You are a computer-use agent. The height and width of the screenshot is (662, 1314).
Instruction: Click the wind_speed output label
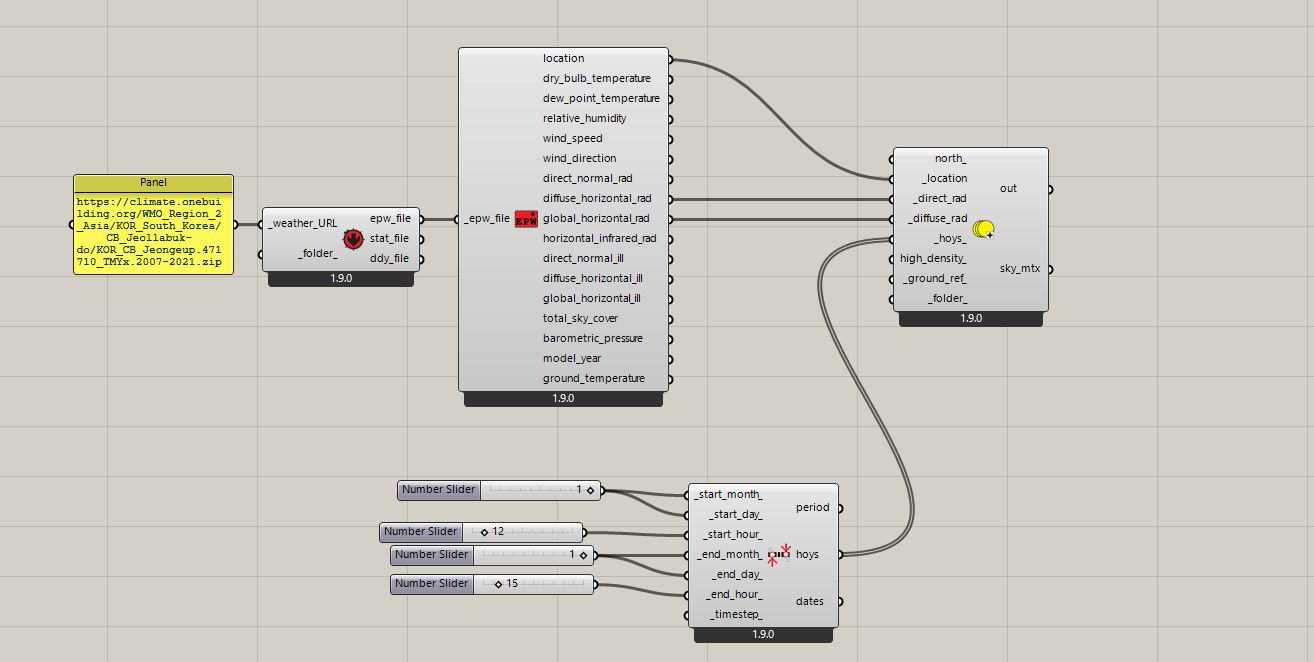[x=573, y=138]
